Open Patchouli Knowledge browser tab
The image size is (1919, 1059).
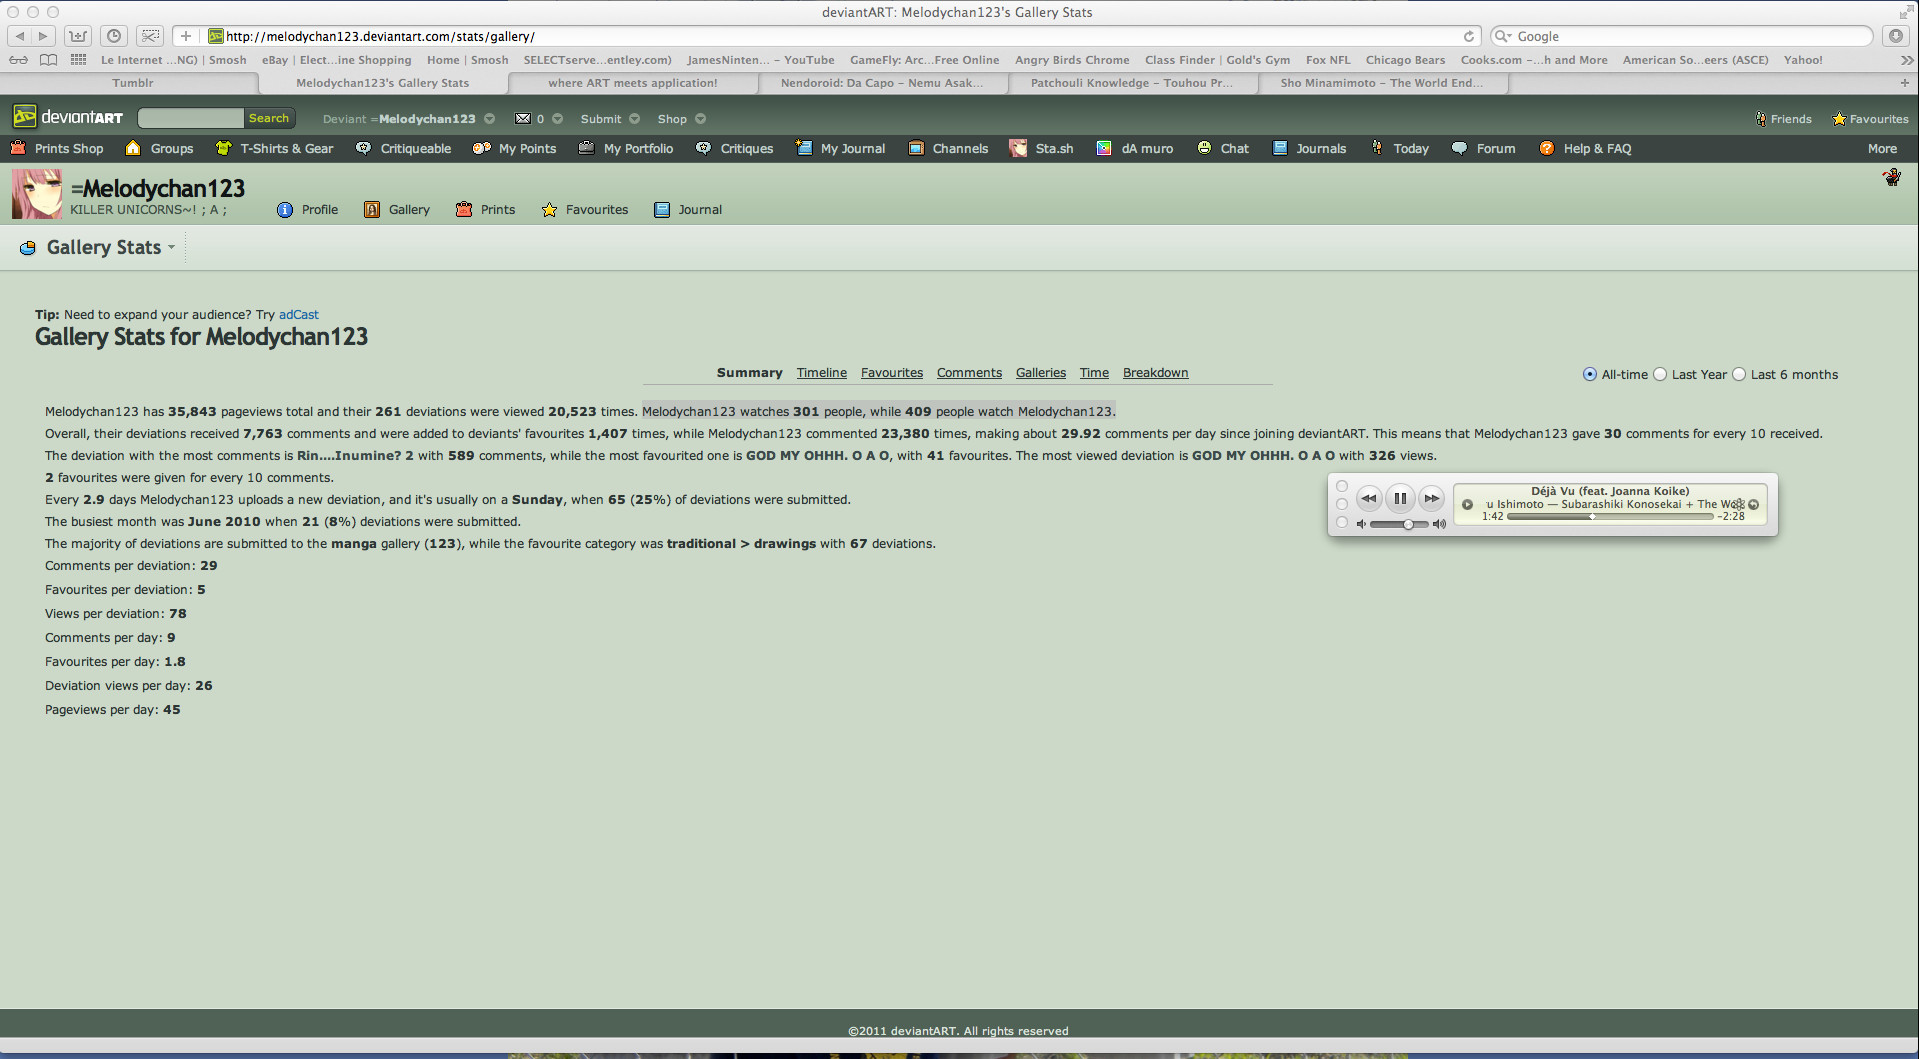(1131, 83)
